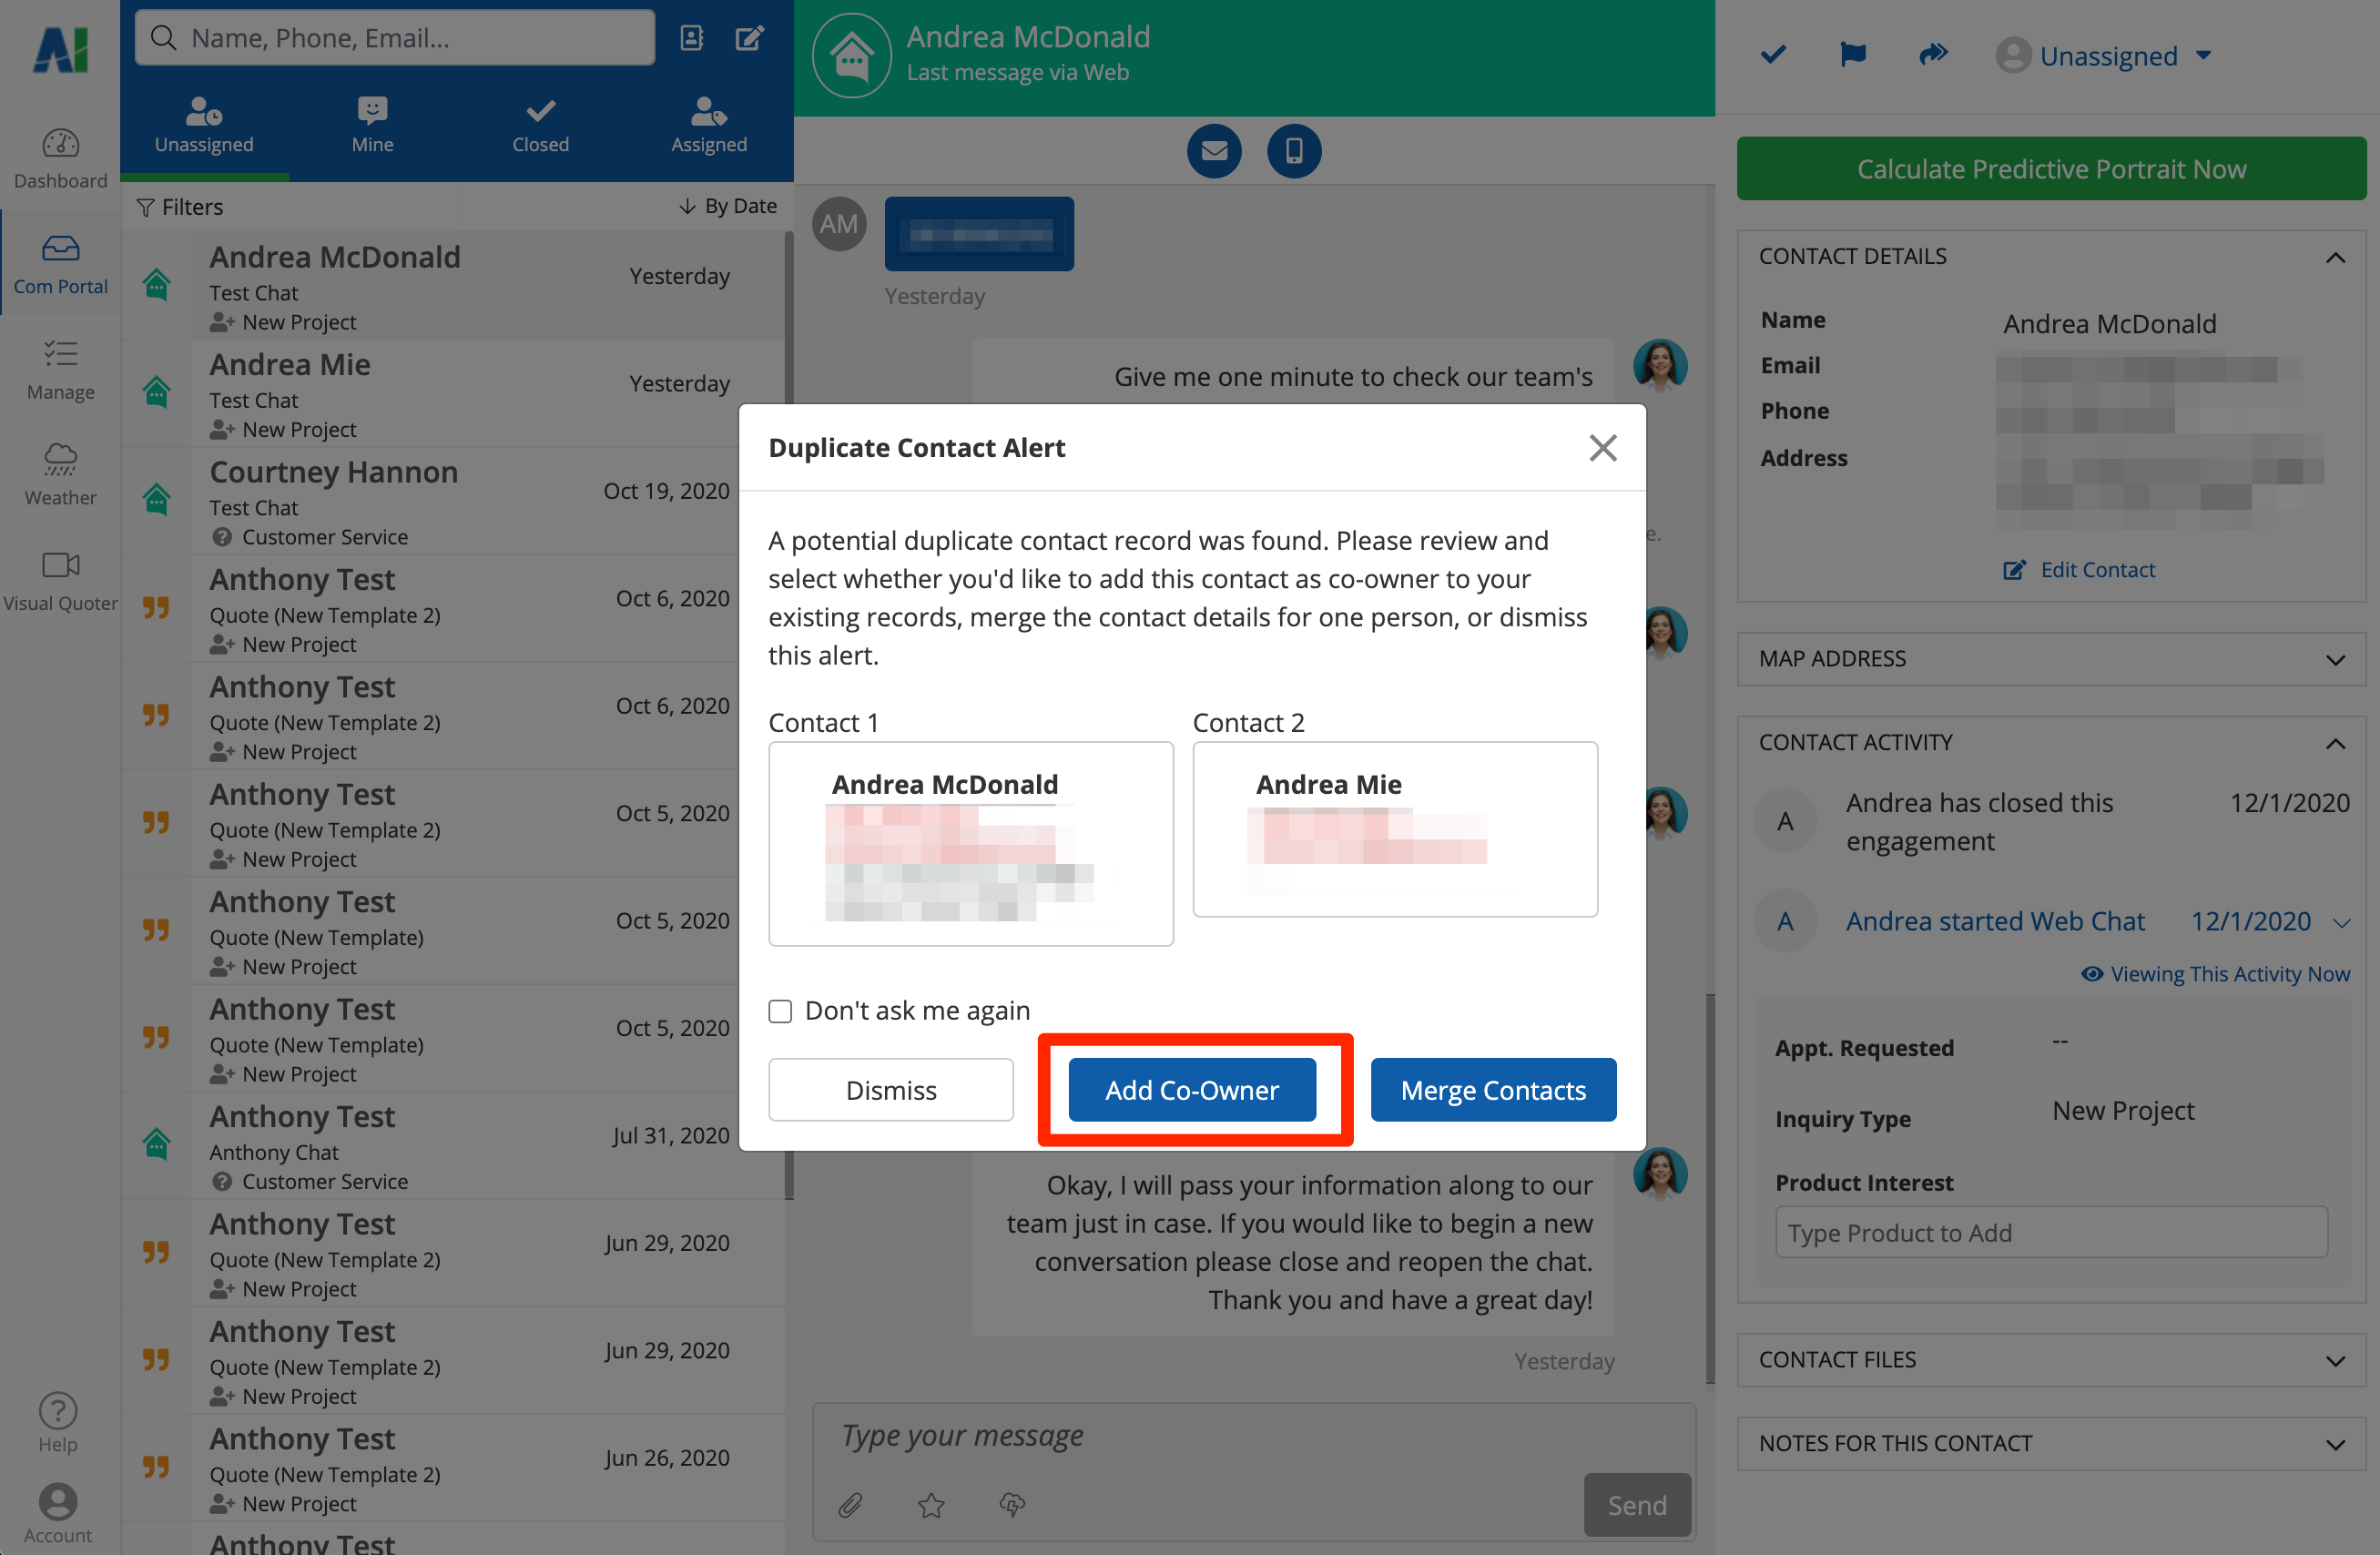This screenshot has width=2380, height=1555.
Task: Click the Merge Contacts button
Action: click(x=1492, y=1090)
